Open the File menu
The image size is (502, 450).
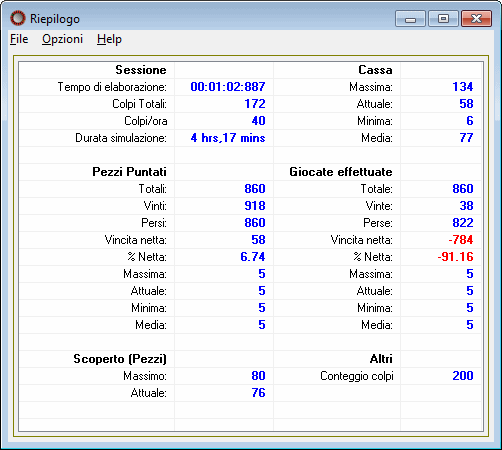[19, 39]
